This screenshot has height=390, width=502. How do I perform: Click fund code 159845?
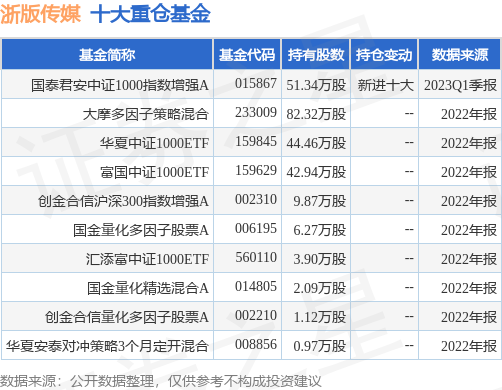pos(256,141)
